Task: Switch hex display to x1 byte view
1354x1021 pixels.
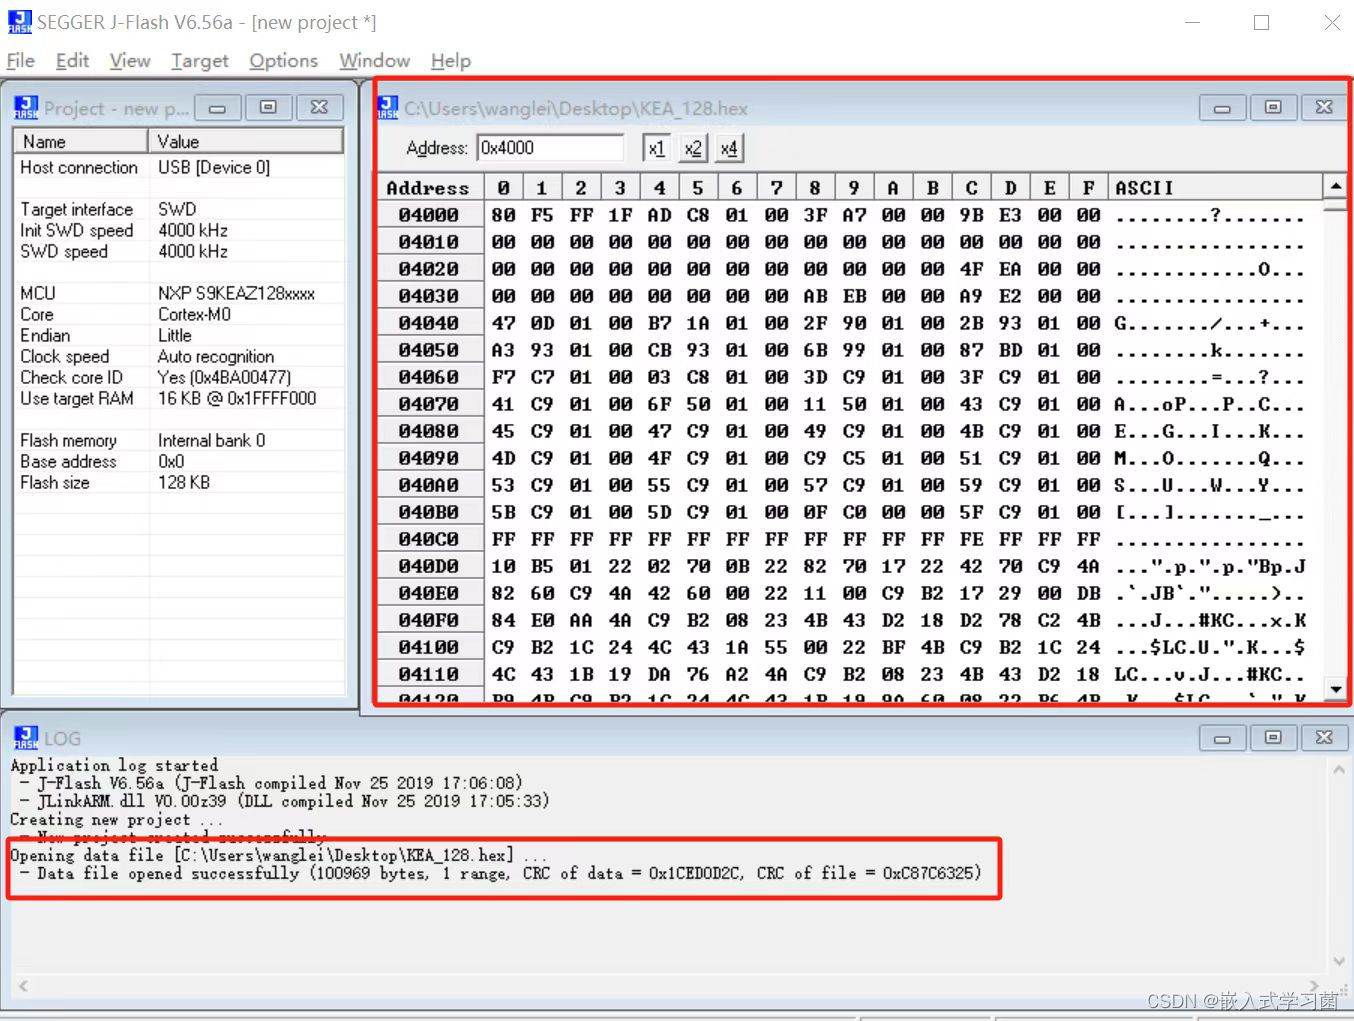Action: point(657,147)
